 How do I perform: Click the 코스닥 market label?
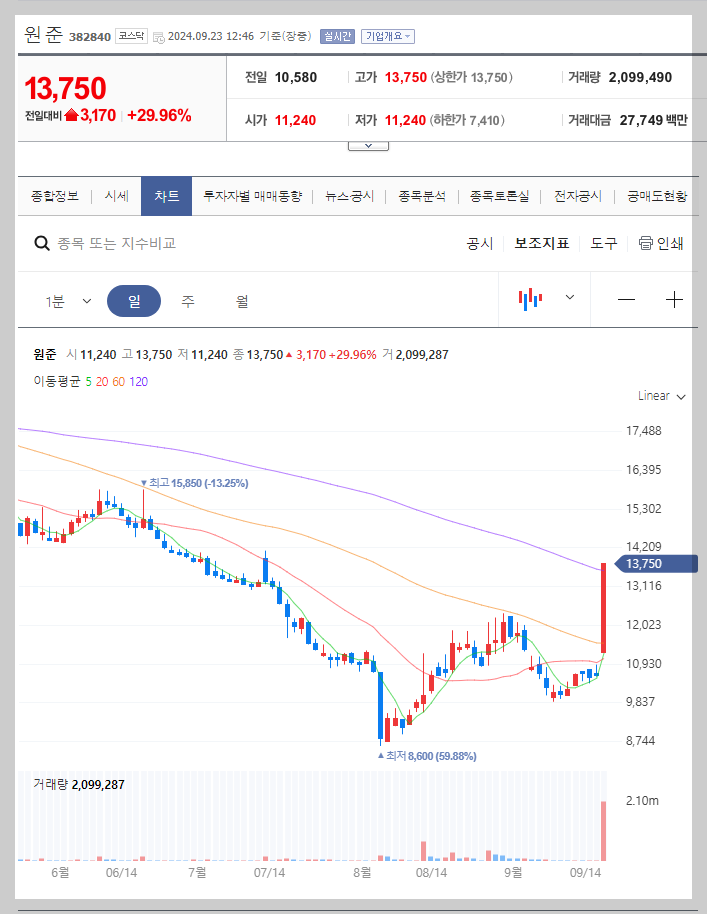pyautogui.click(x=131, y=33)
